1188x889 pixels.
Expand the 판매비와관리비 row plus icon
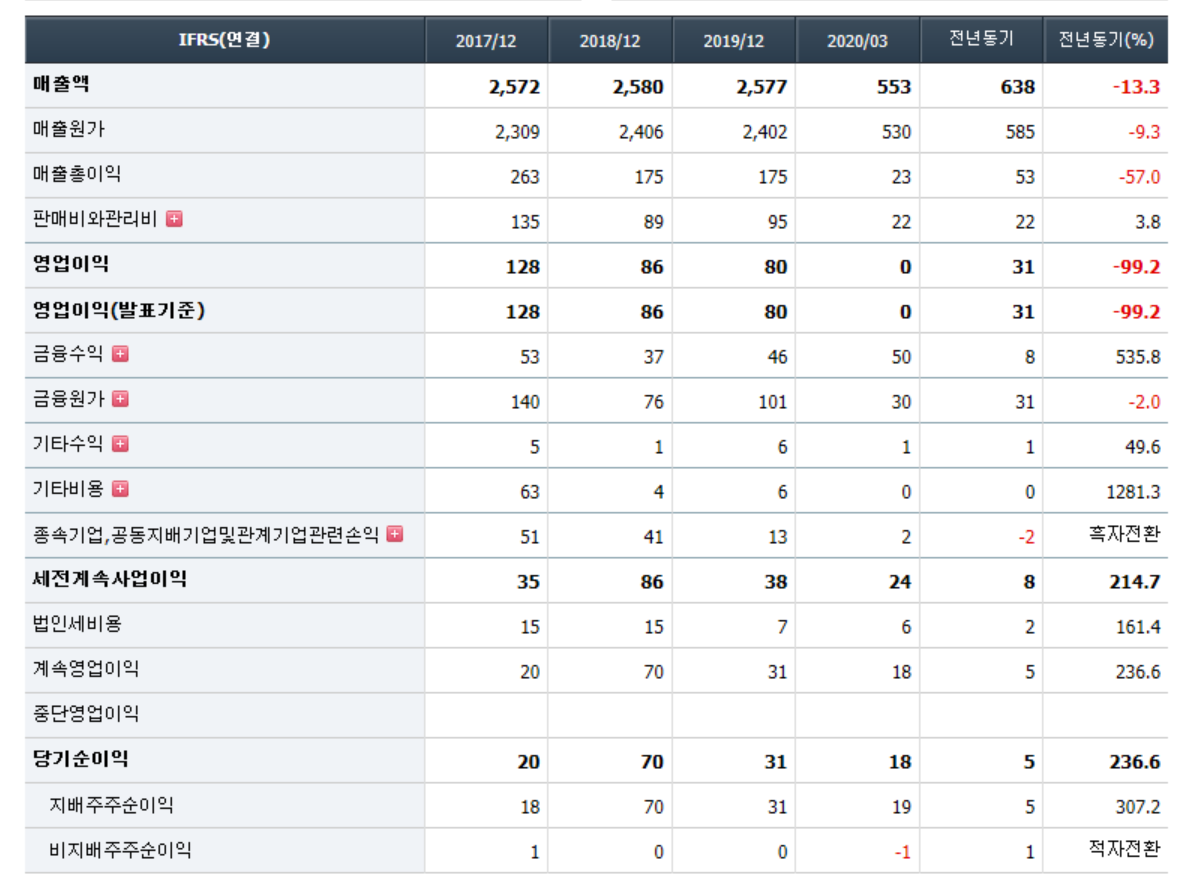(174, 219)
